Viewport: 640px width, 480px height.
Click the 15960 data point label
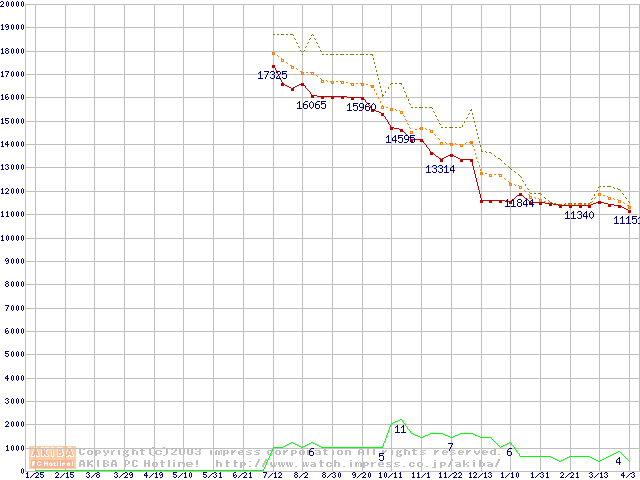361,107
